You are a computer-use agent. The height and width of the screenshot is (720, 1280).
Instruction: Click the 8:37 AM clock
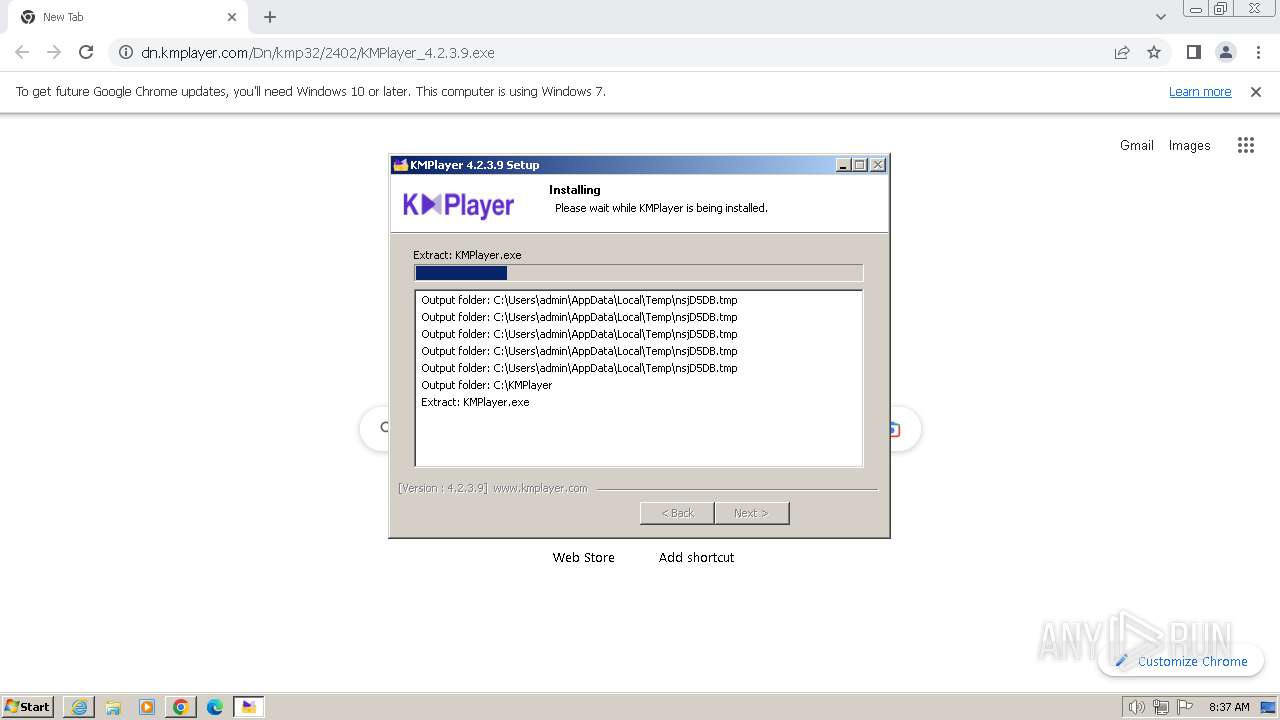coord(1229,707)
